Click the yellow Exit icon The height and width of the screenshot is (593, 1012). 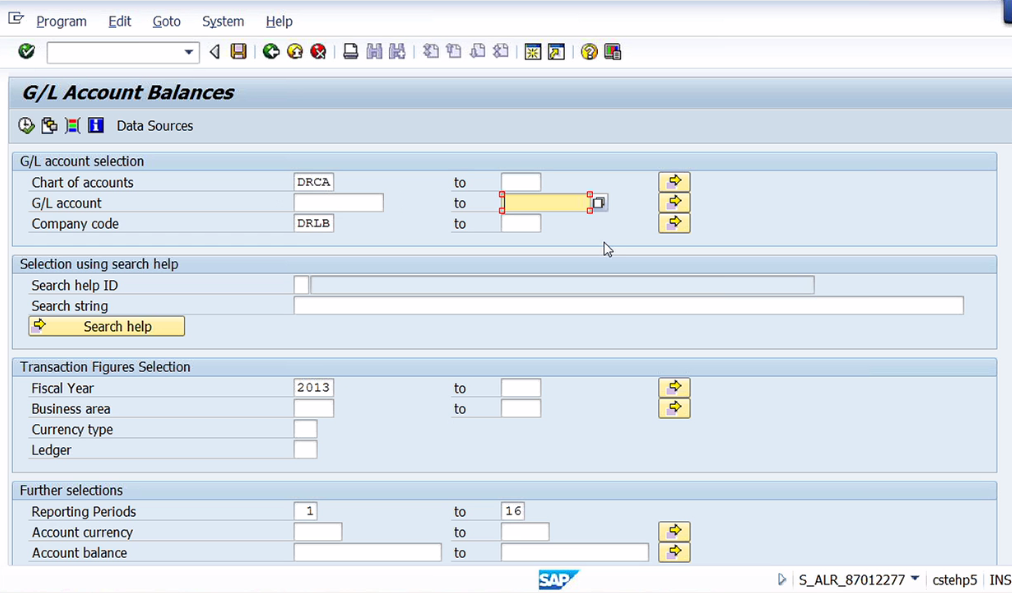tap(295, 52)
